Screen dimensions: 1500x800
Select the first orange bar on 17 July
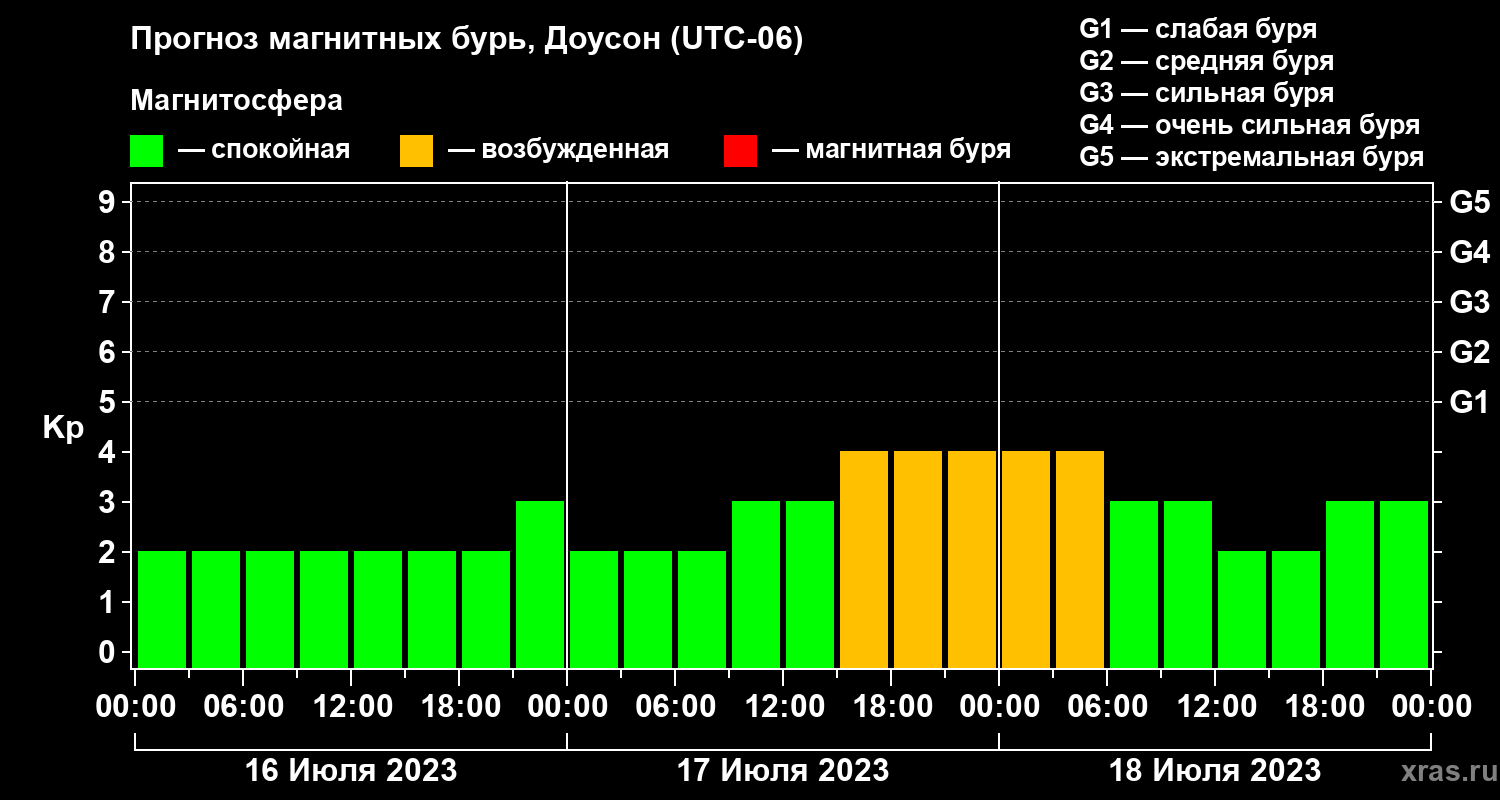click(864, 559)
